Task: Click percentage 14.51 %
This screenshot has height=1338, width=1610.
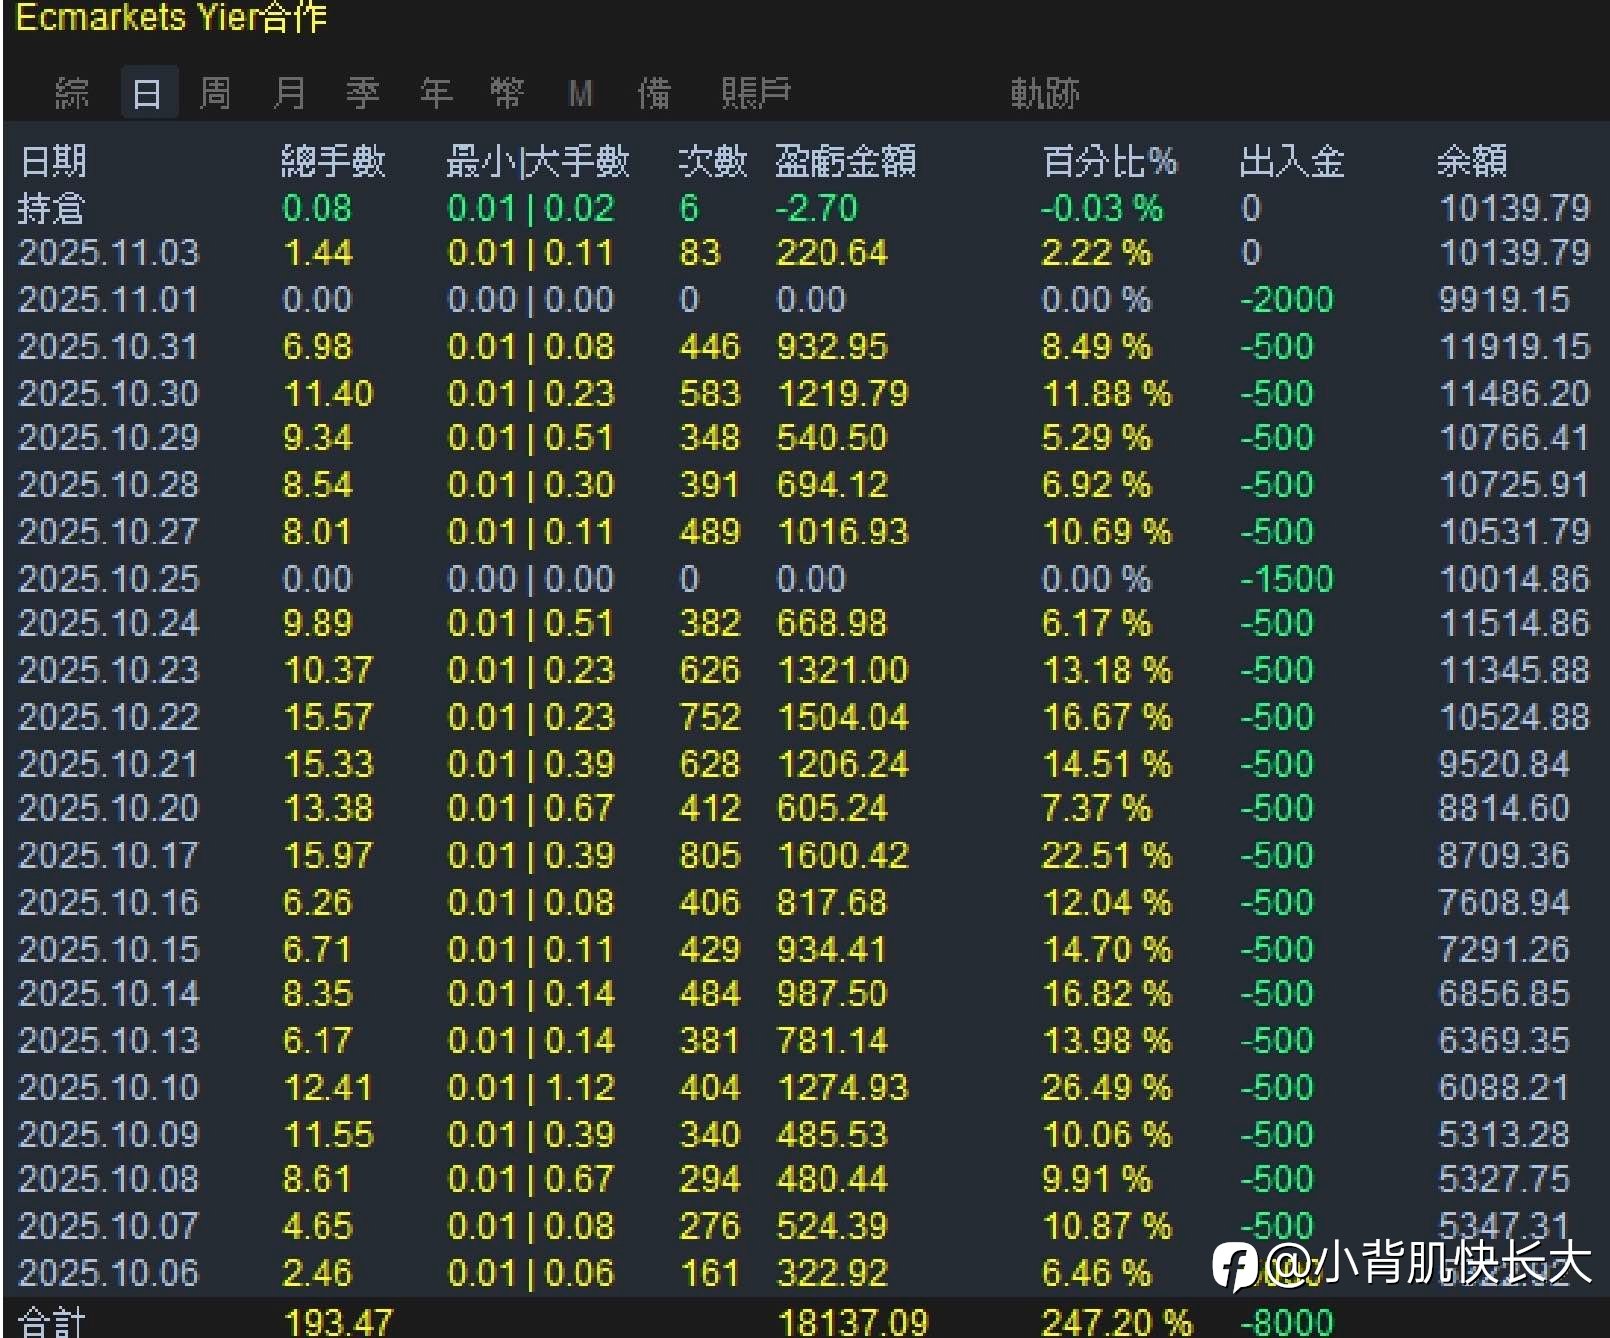Action: coord(1106,764)
